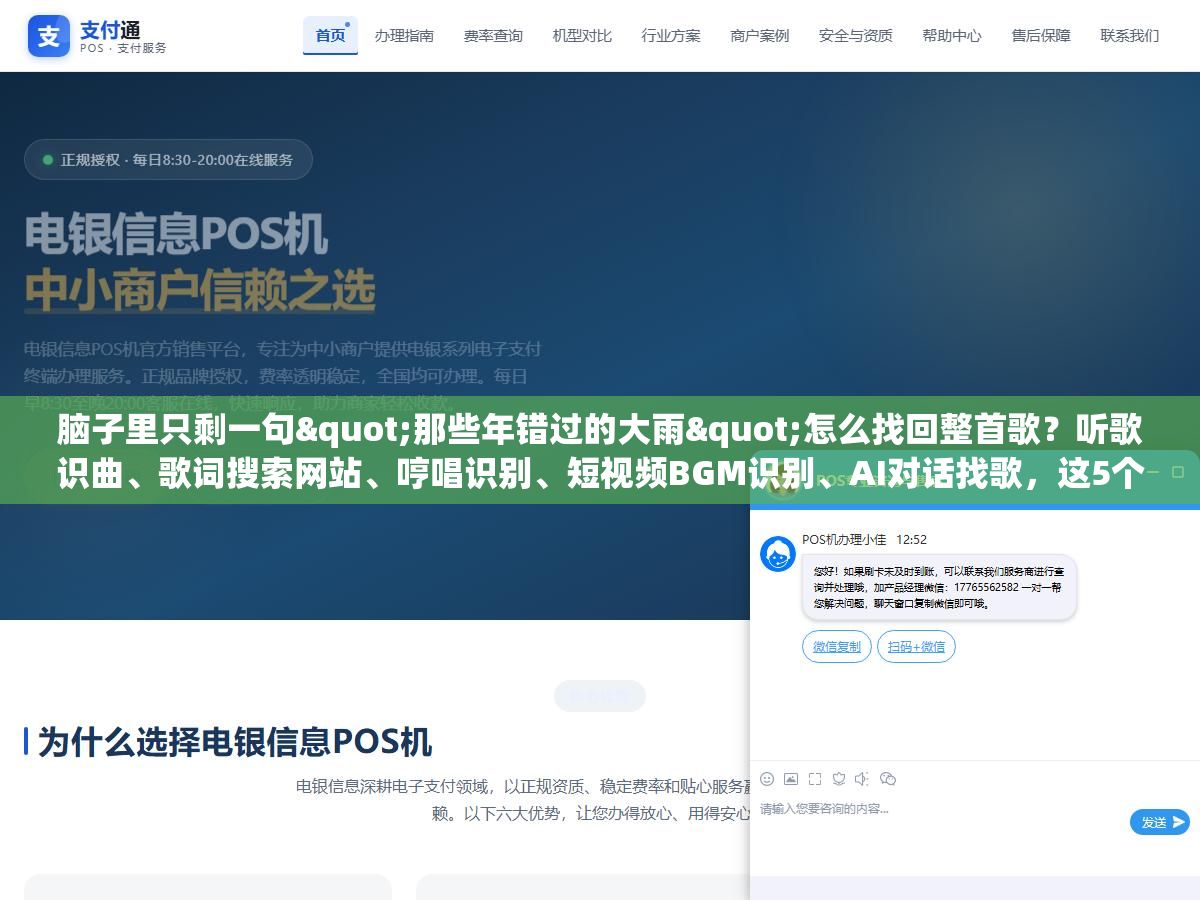Click the rating flower icon in chat
The width and height of the screenshot is (1200, 900).
point(839,778)
